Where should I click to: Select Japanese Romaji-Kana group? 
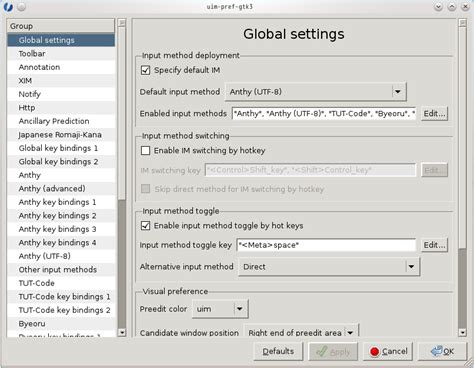click(x=61, y=135)
